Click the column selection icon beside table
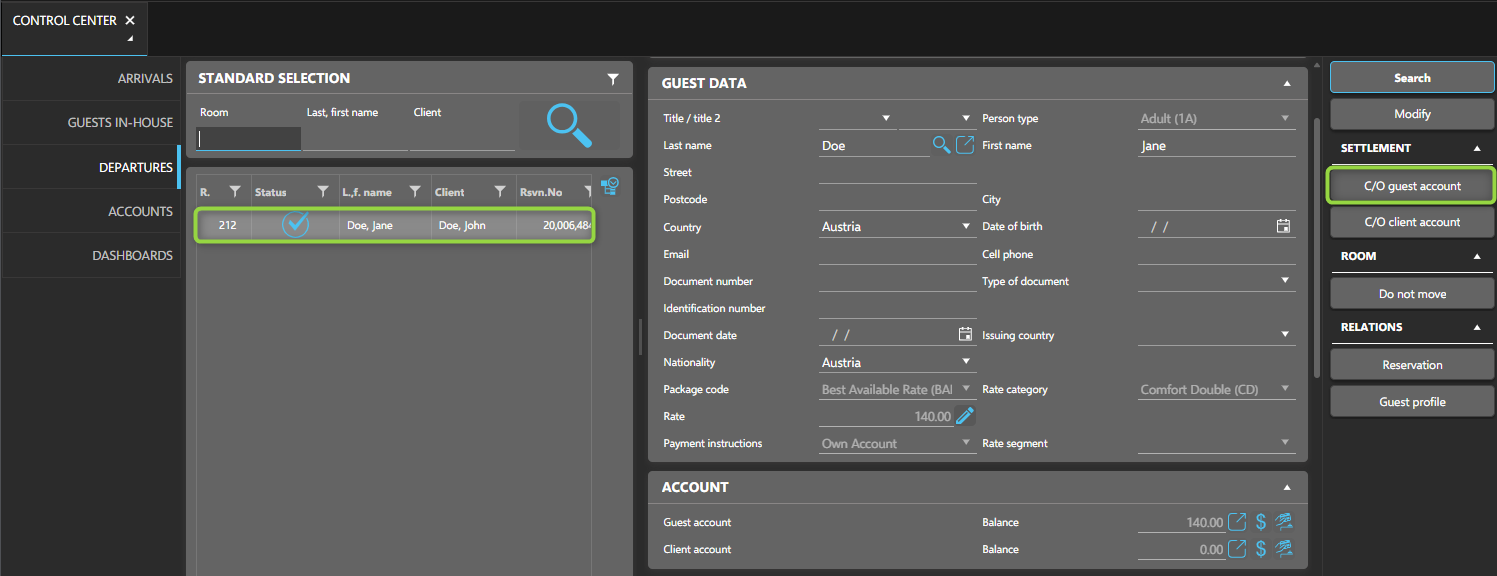The image size is (1497, 576). [x=610, y=187]
